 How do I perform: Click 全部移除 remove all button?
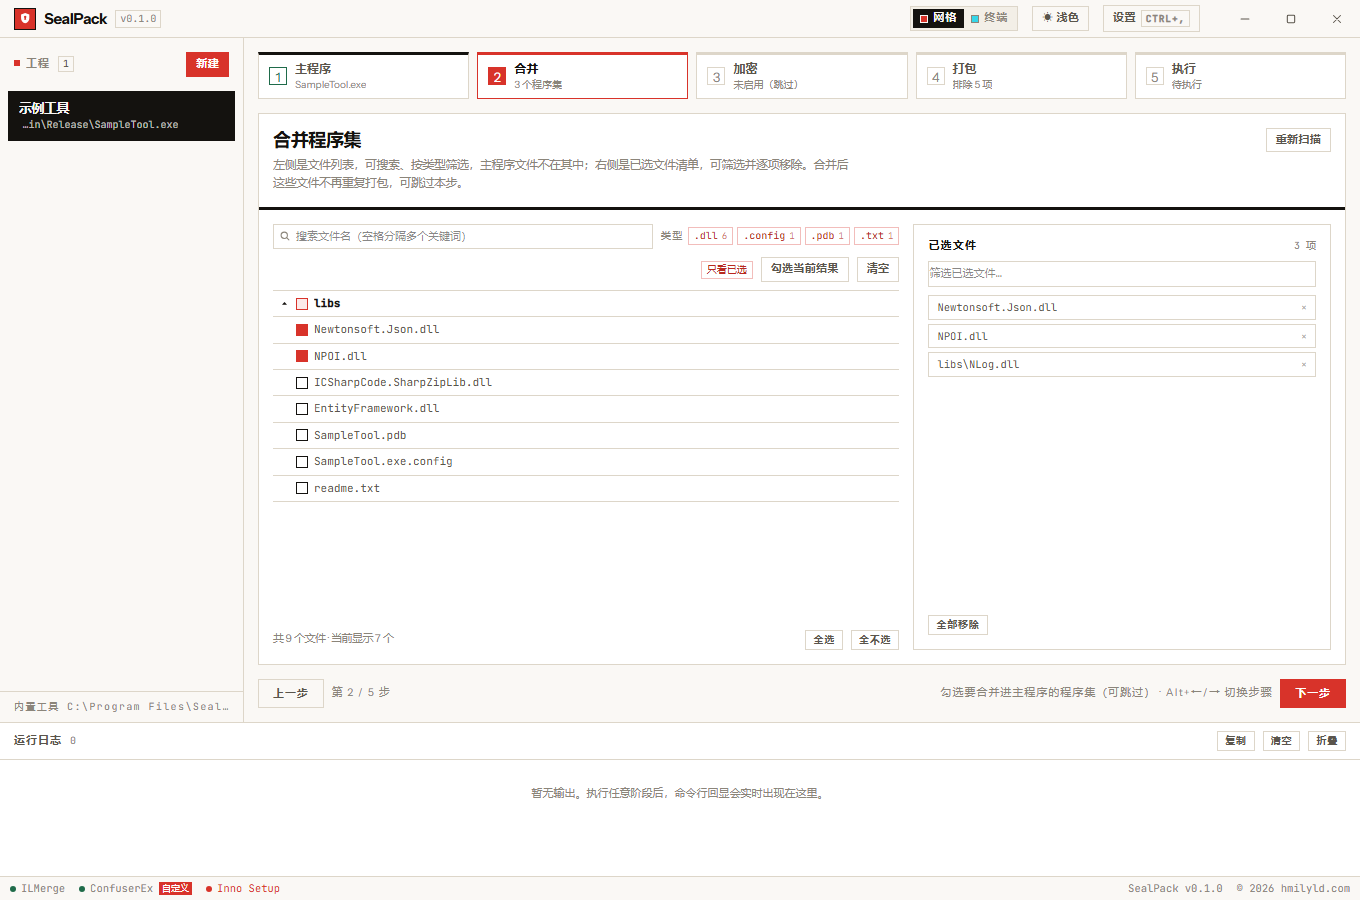coord(958,625)
